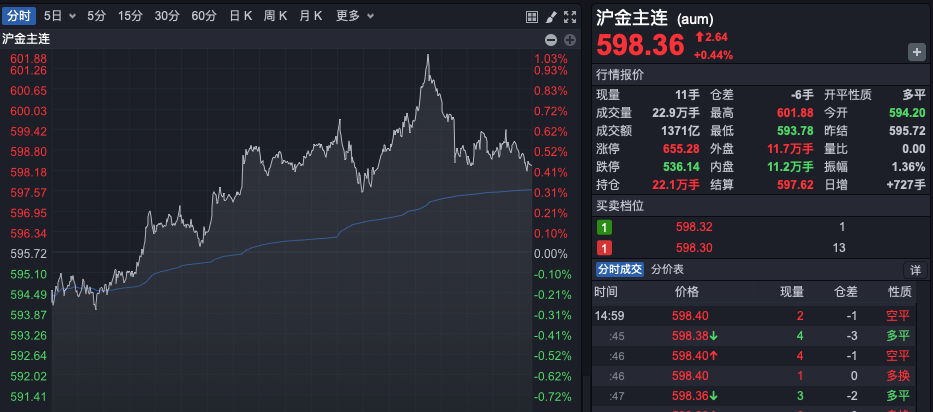Select the drawing brush tool icon
The image size is (933, 412).
551,16
